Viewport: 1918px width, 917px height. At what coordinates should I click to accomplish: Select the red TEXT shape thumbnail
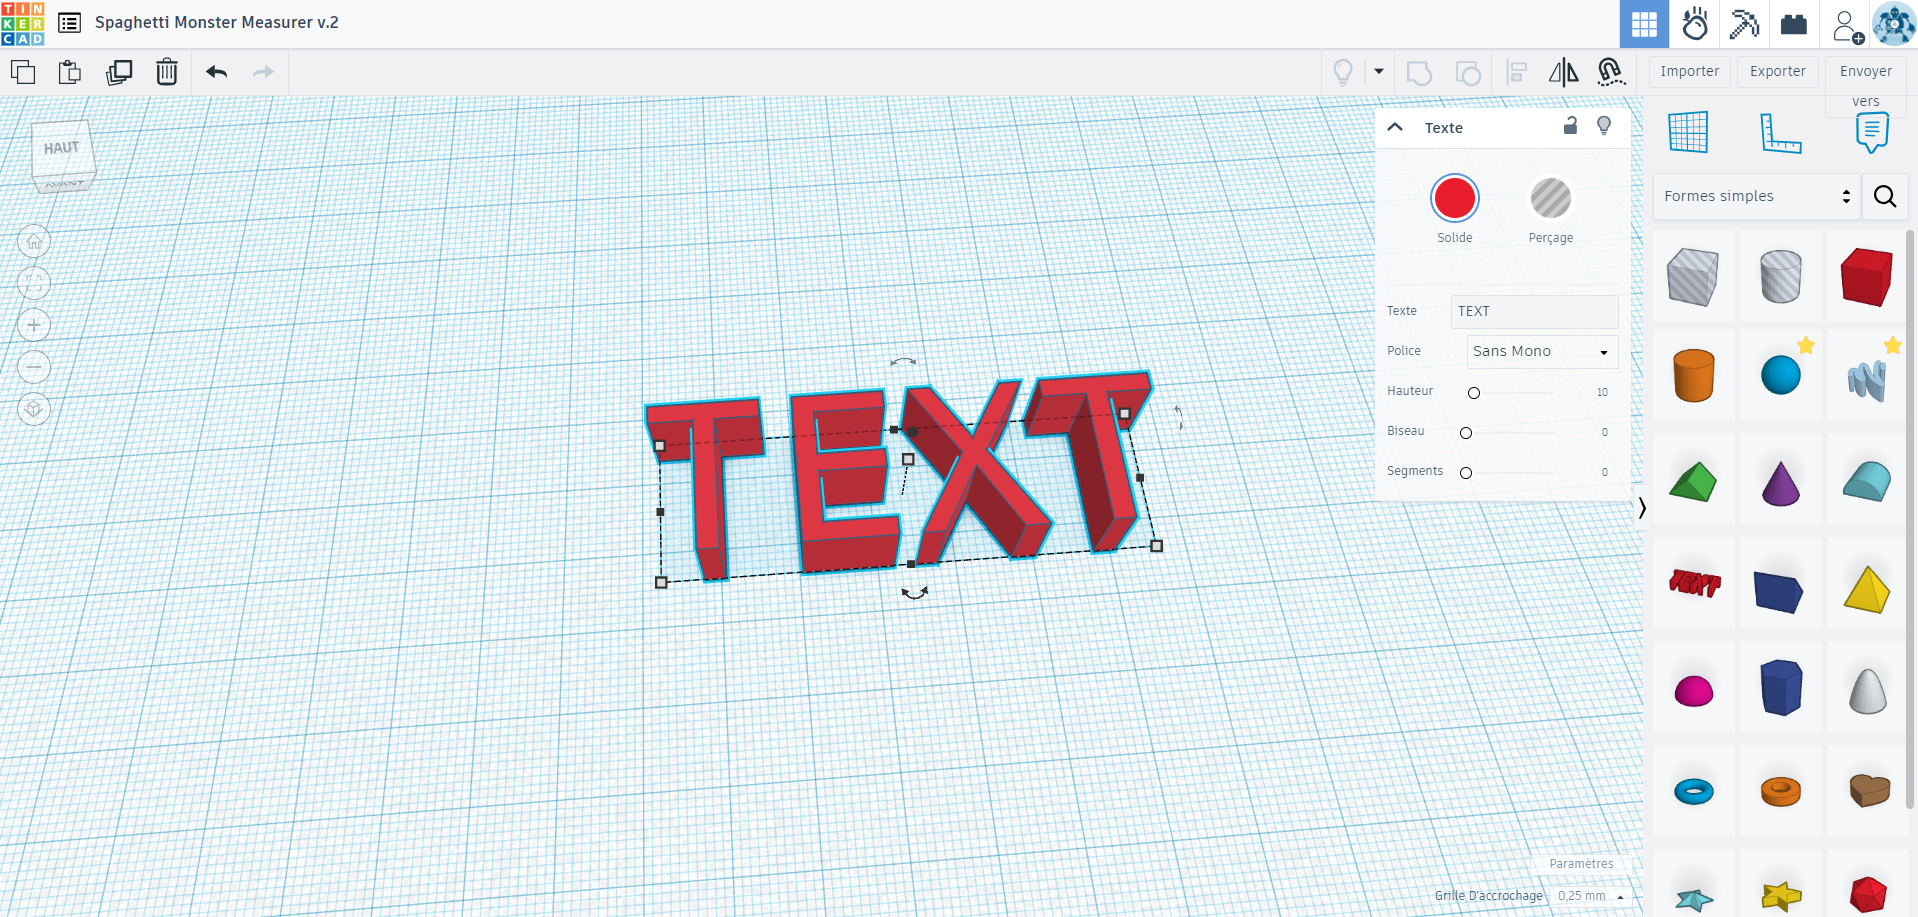click(1695, 582)
